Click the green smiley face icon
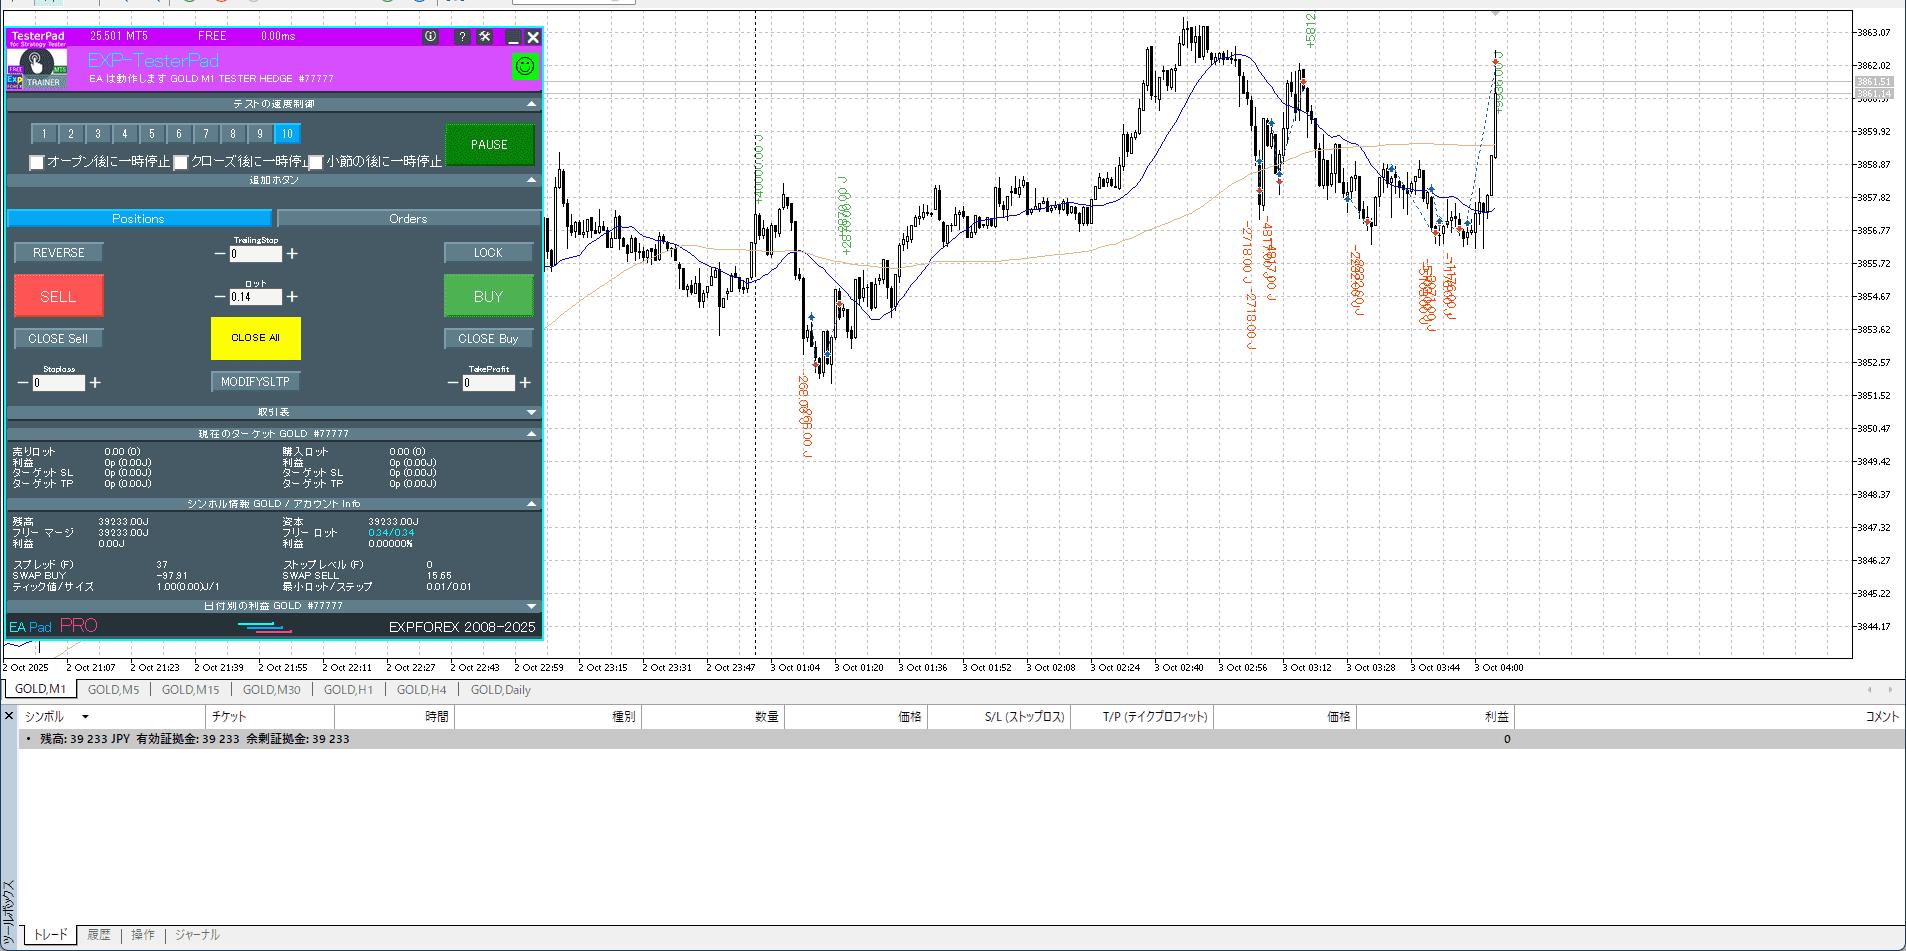 coord(525,66)
